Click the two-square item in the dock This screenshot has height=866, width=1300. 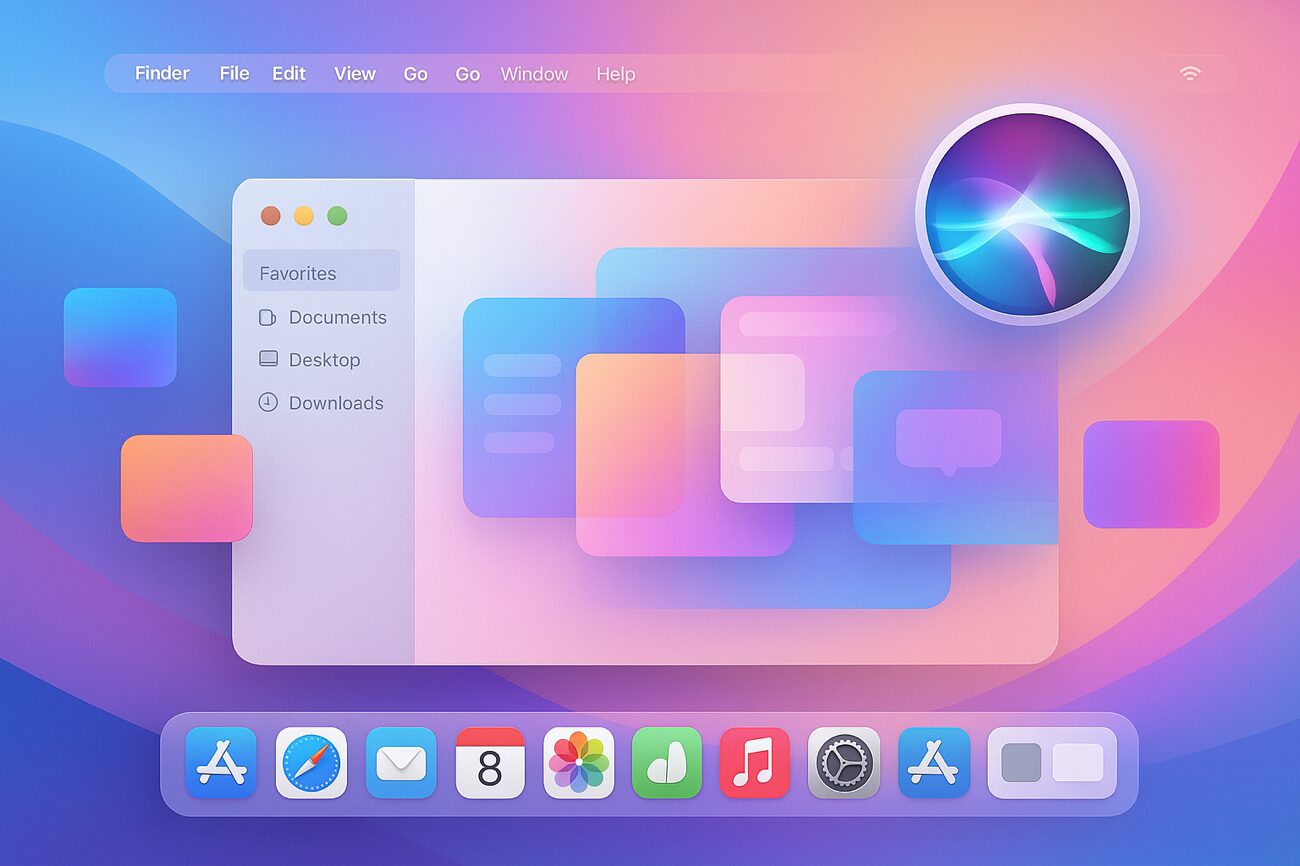(1052, 763)
